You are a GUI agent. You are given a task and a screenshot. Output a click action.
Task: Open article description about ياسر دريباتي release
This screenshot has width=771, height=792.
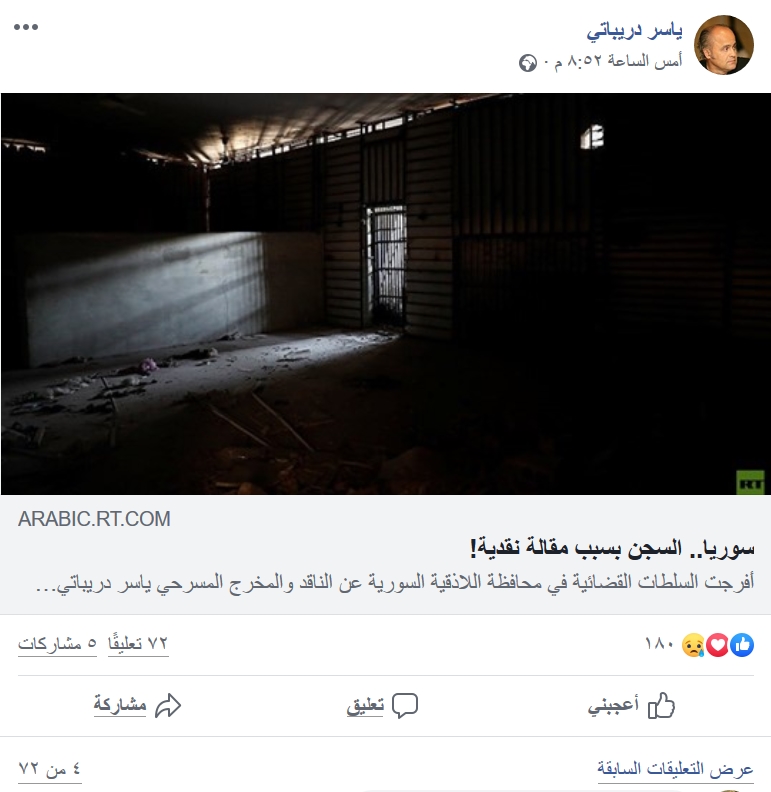pos(395,583)
